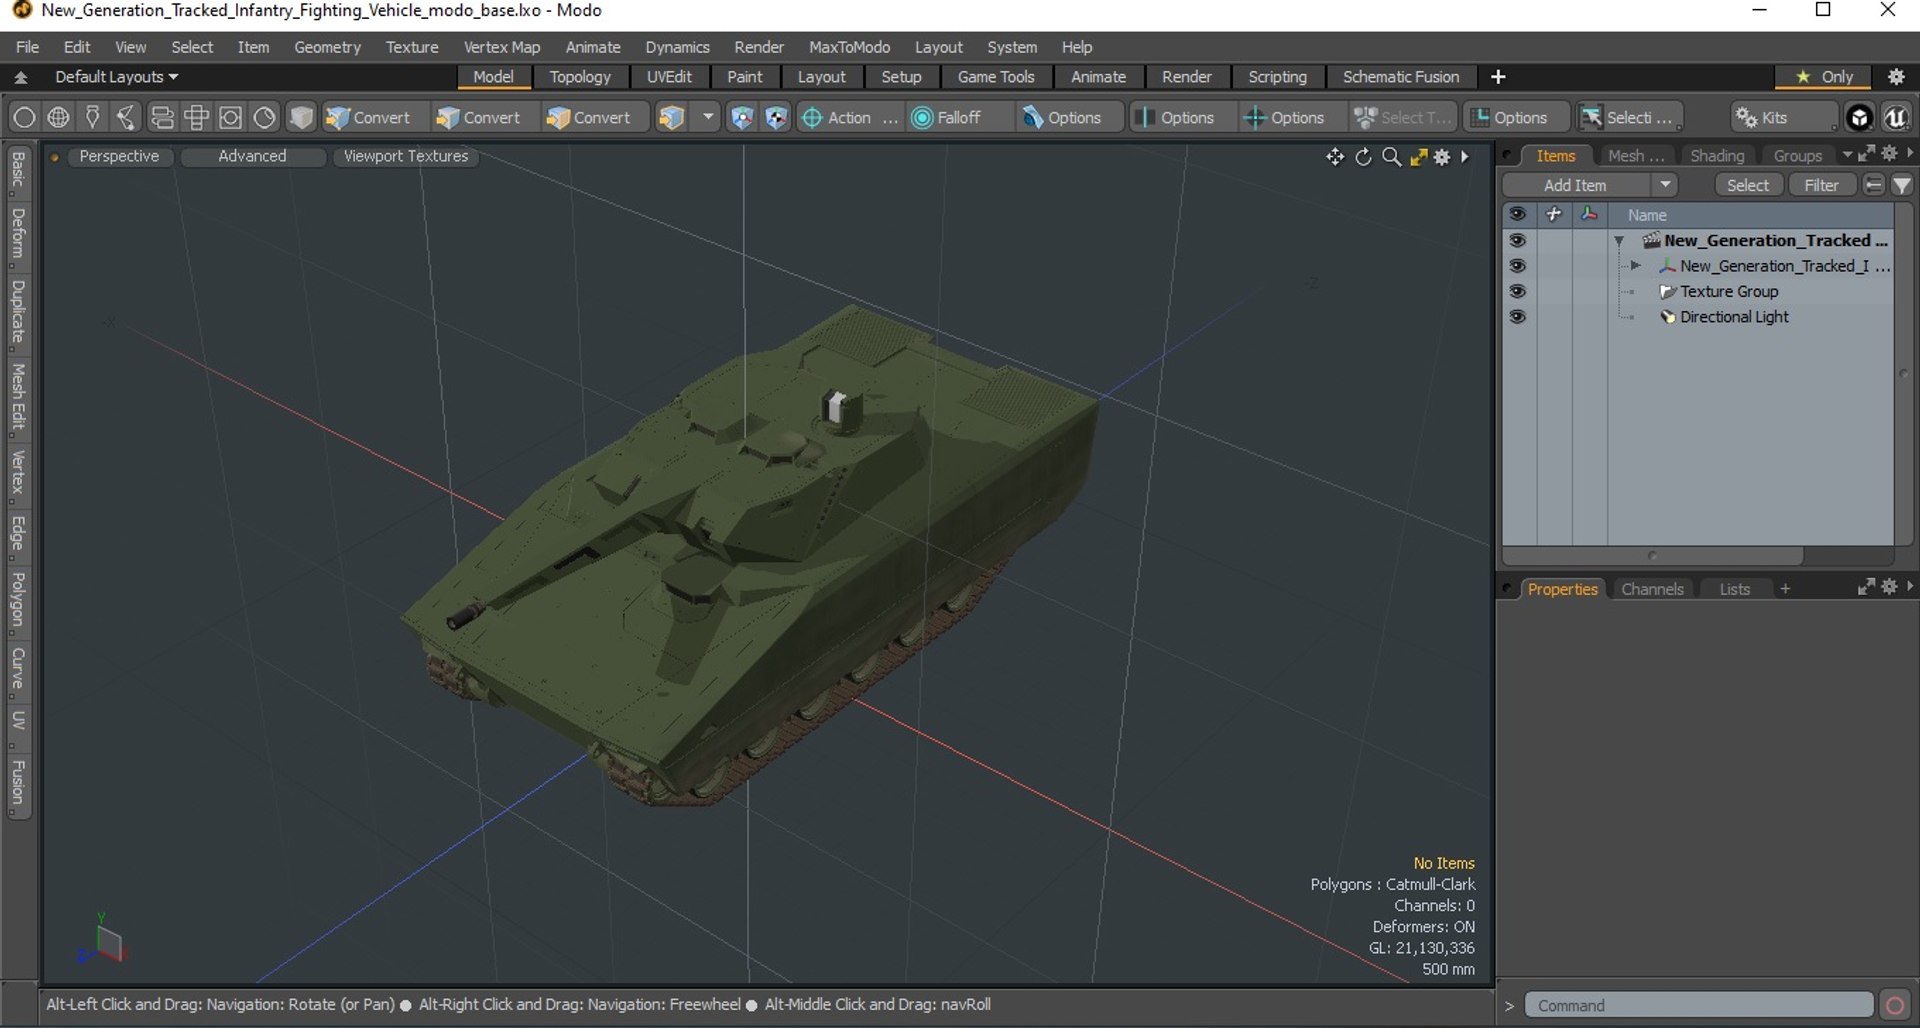Switch to the Shading panel tab

(1716, 155)
